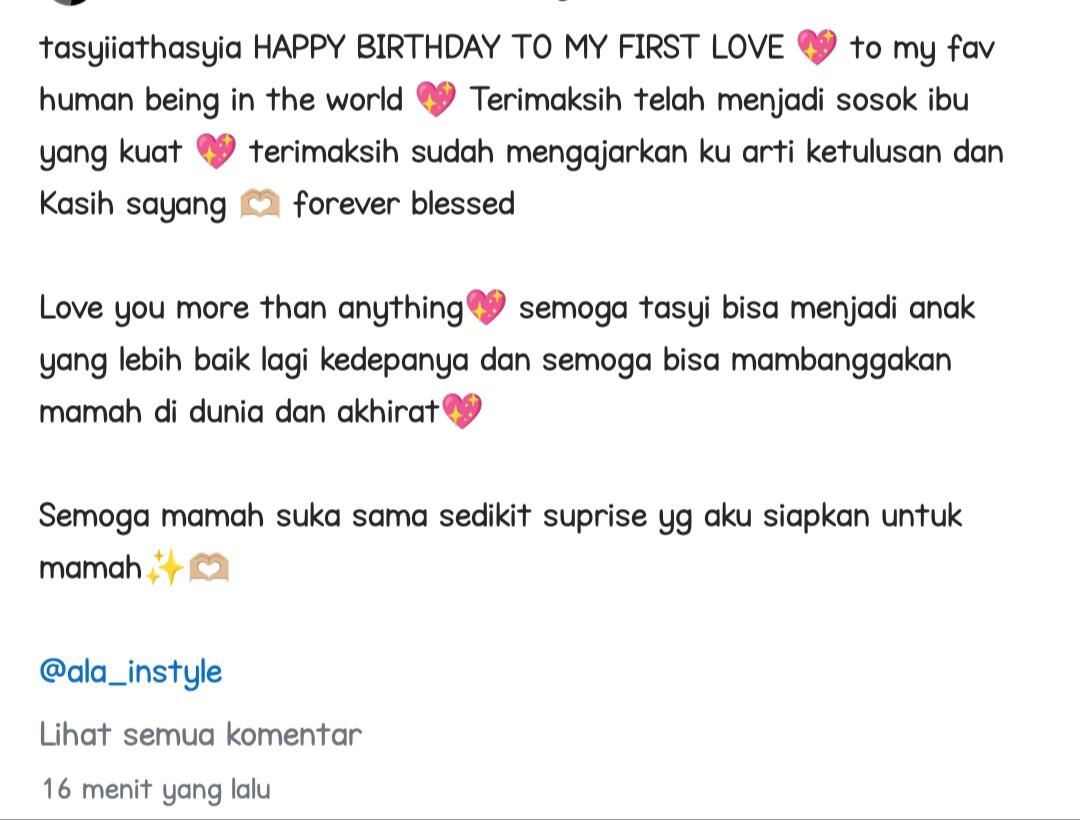This screenshot has height=820, width=1080.
Task: Click the sparkles emoji after final "mamah"
Action: tap(164, 569)
